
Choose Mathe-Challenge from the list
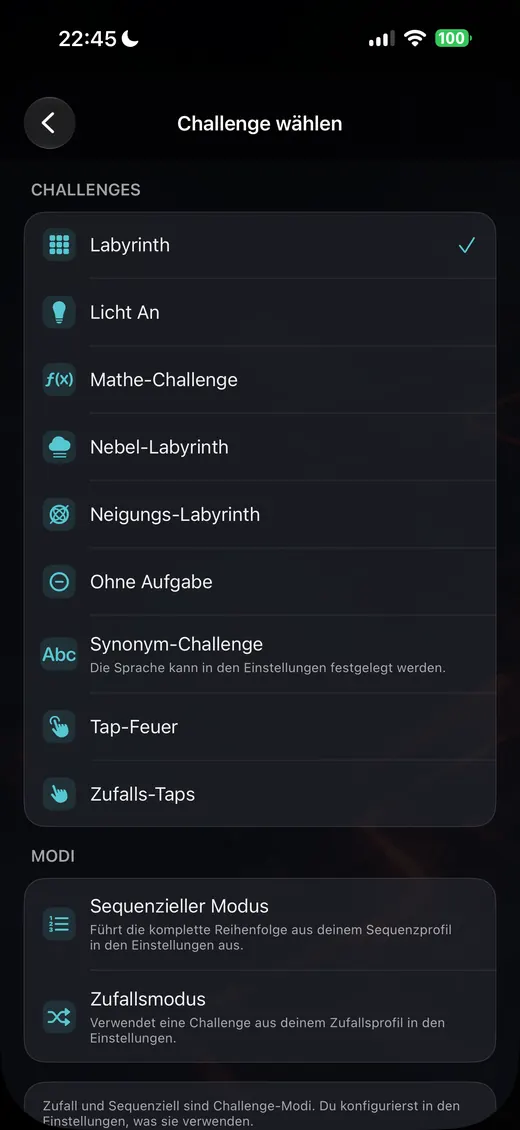pos(260,380)
